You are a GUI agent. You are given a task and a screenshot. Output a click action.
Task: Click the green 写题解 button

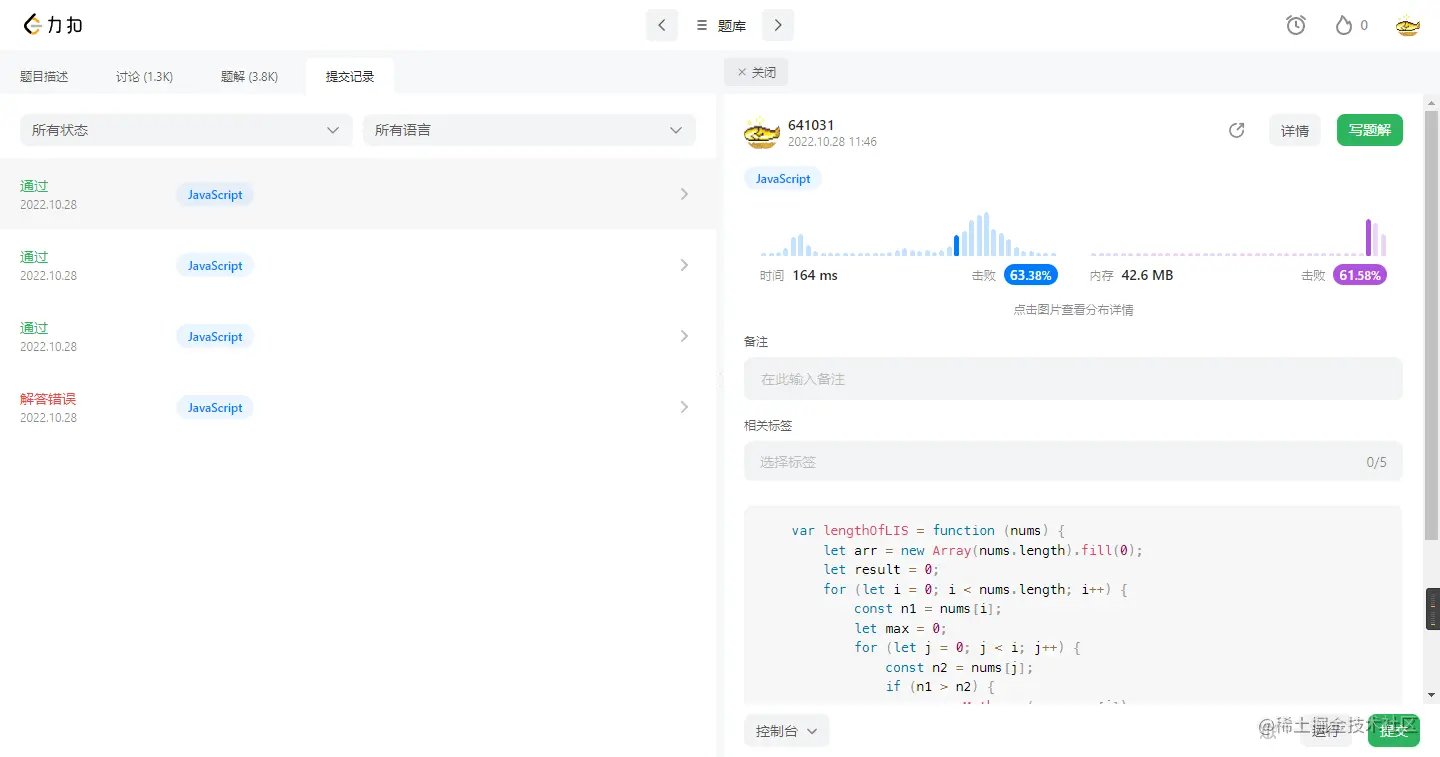point(1370,130)
